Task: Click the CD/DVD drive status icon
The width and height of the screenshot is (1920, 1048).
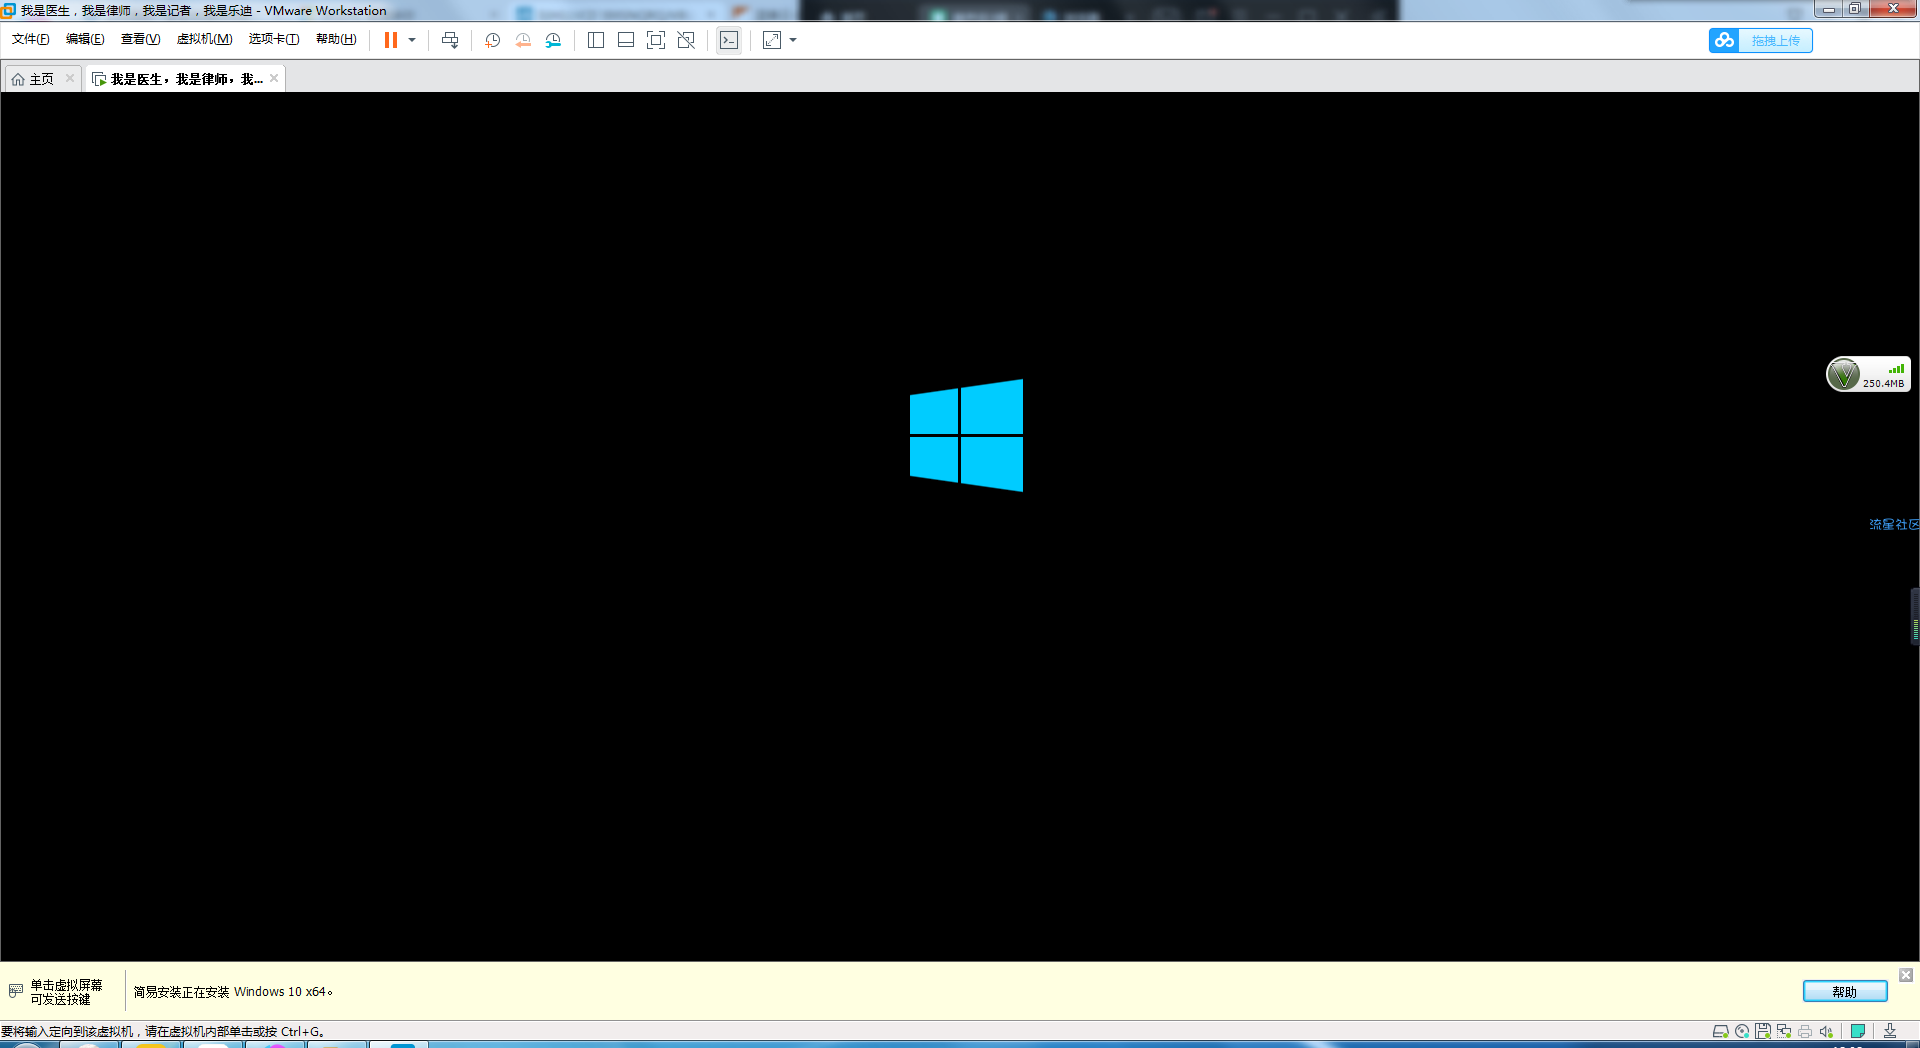Action: 1742,1031
